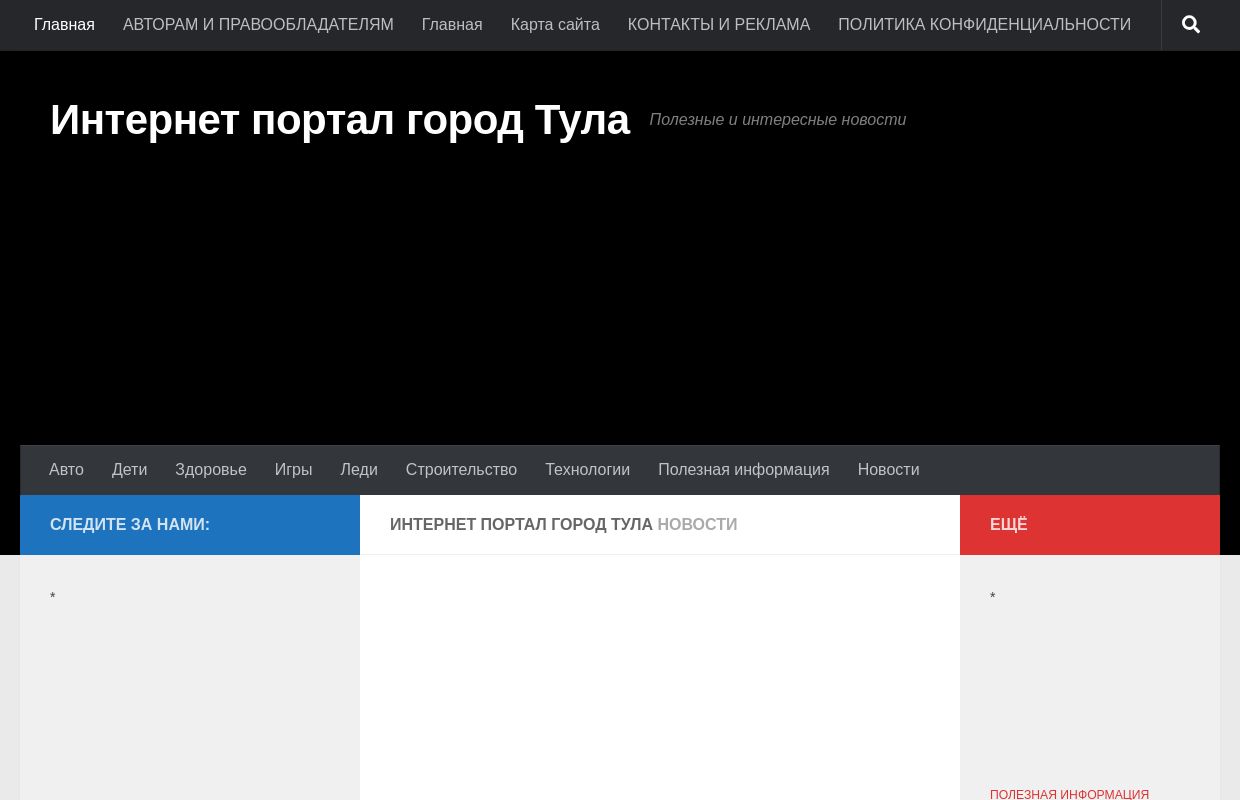Open the site search magnifier icon
The image size is (1240, 800).
pyautogui.click(x=1190, y=24)
